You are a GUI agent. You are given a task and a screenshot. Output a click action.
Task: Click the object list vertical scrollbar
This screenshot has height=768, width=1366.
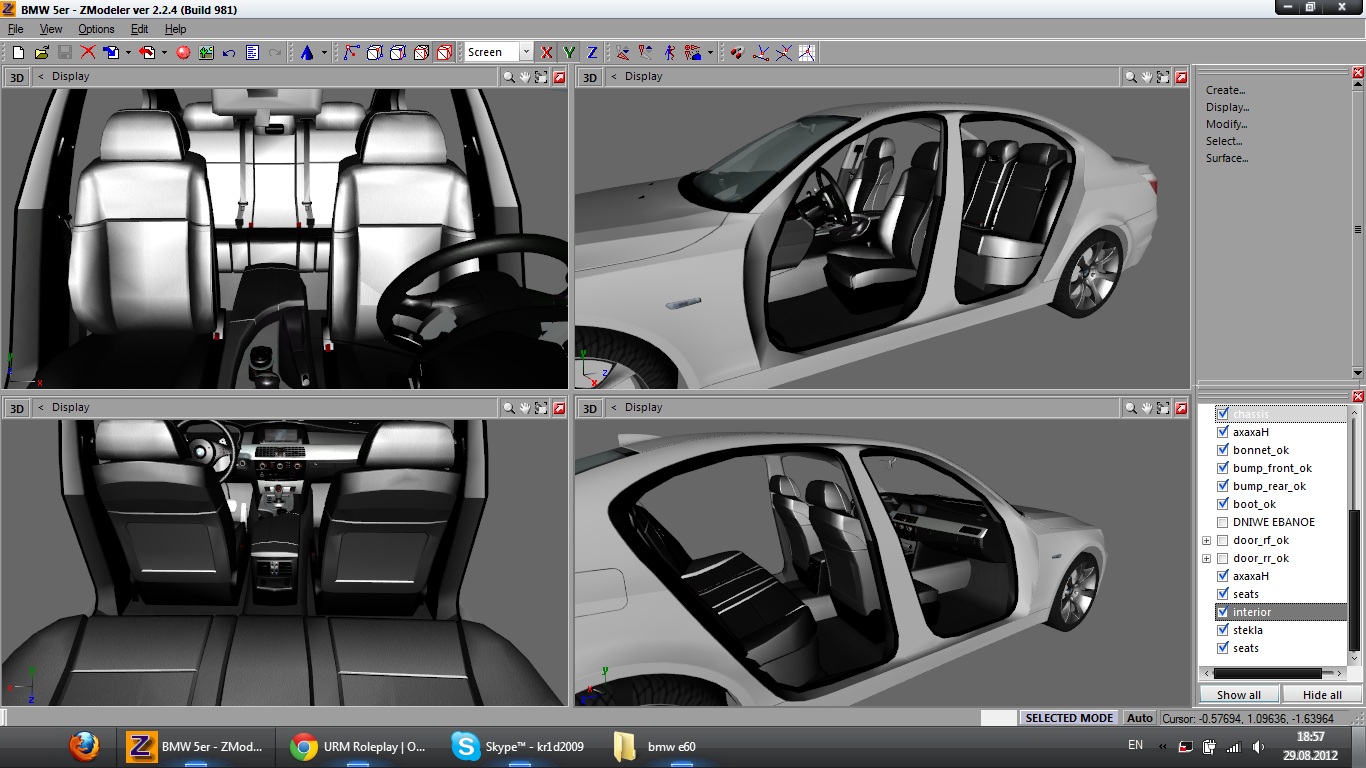1355,580
